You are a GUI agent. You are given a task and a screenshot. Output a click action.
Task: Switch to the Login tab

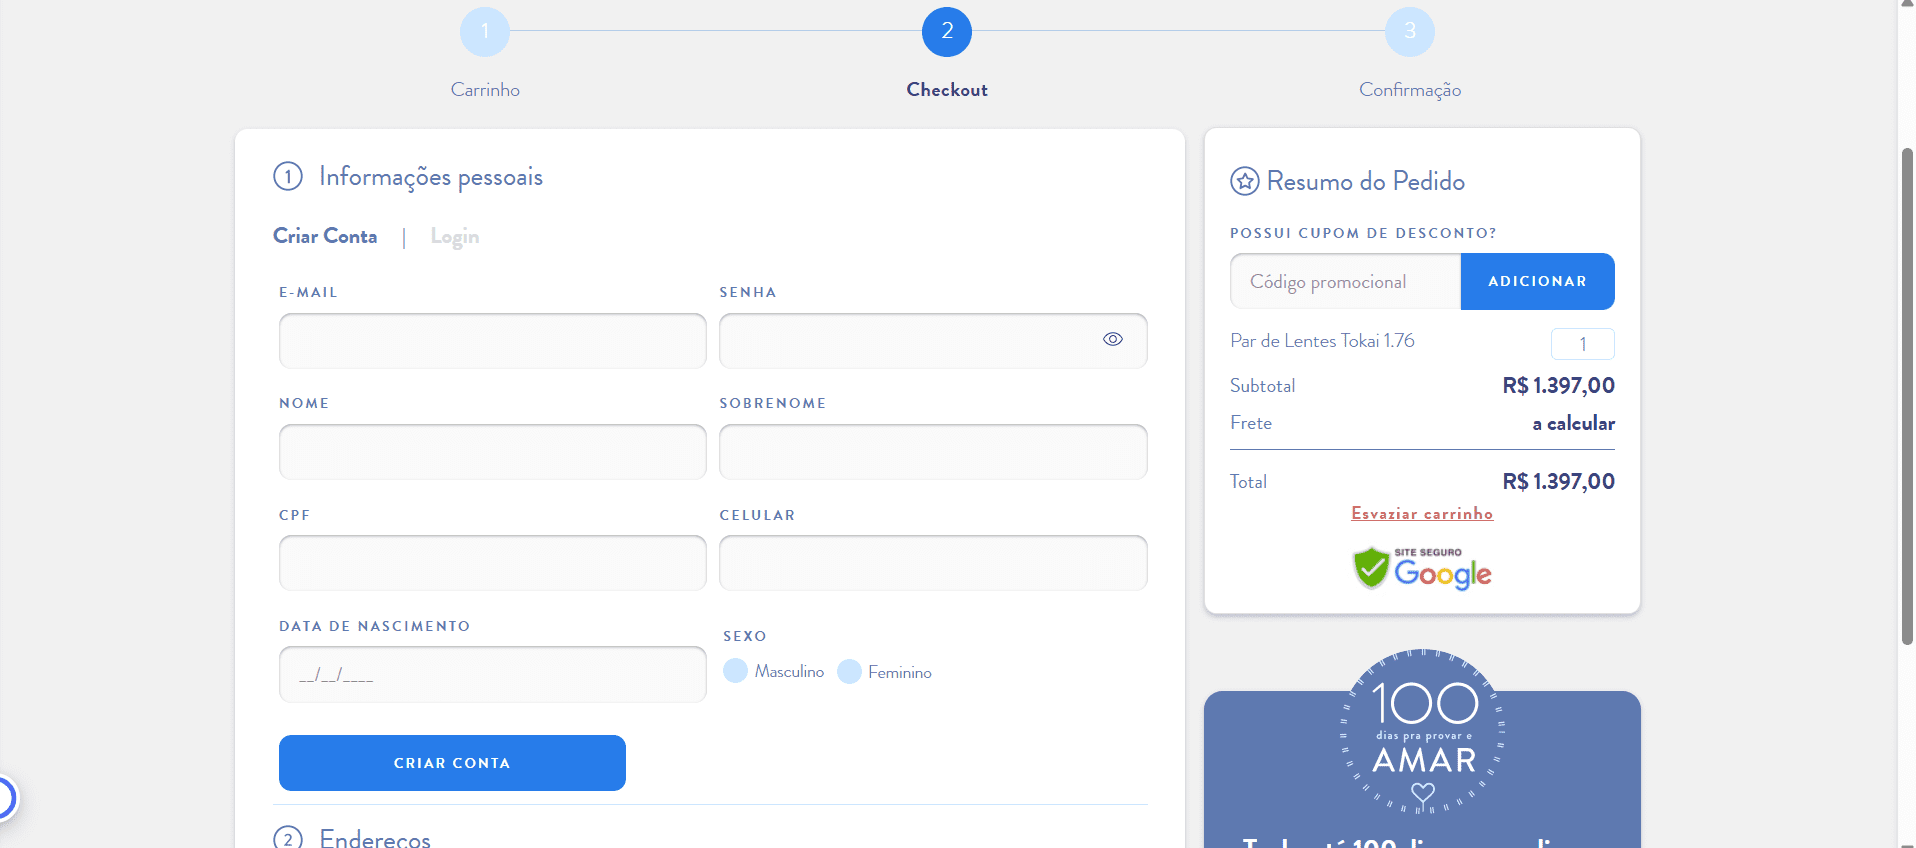pos(454,237)
